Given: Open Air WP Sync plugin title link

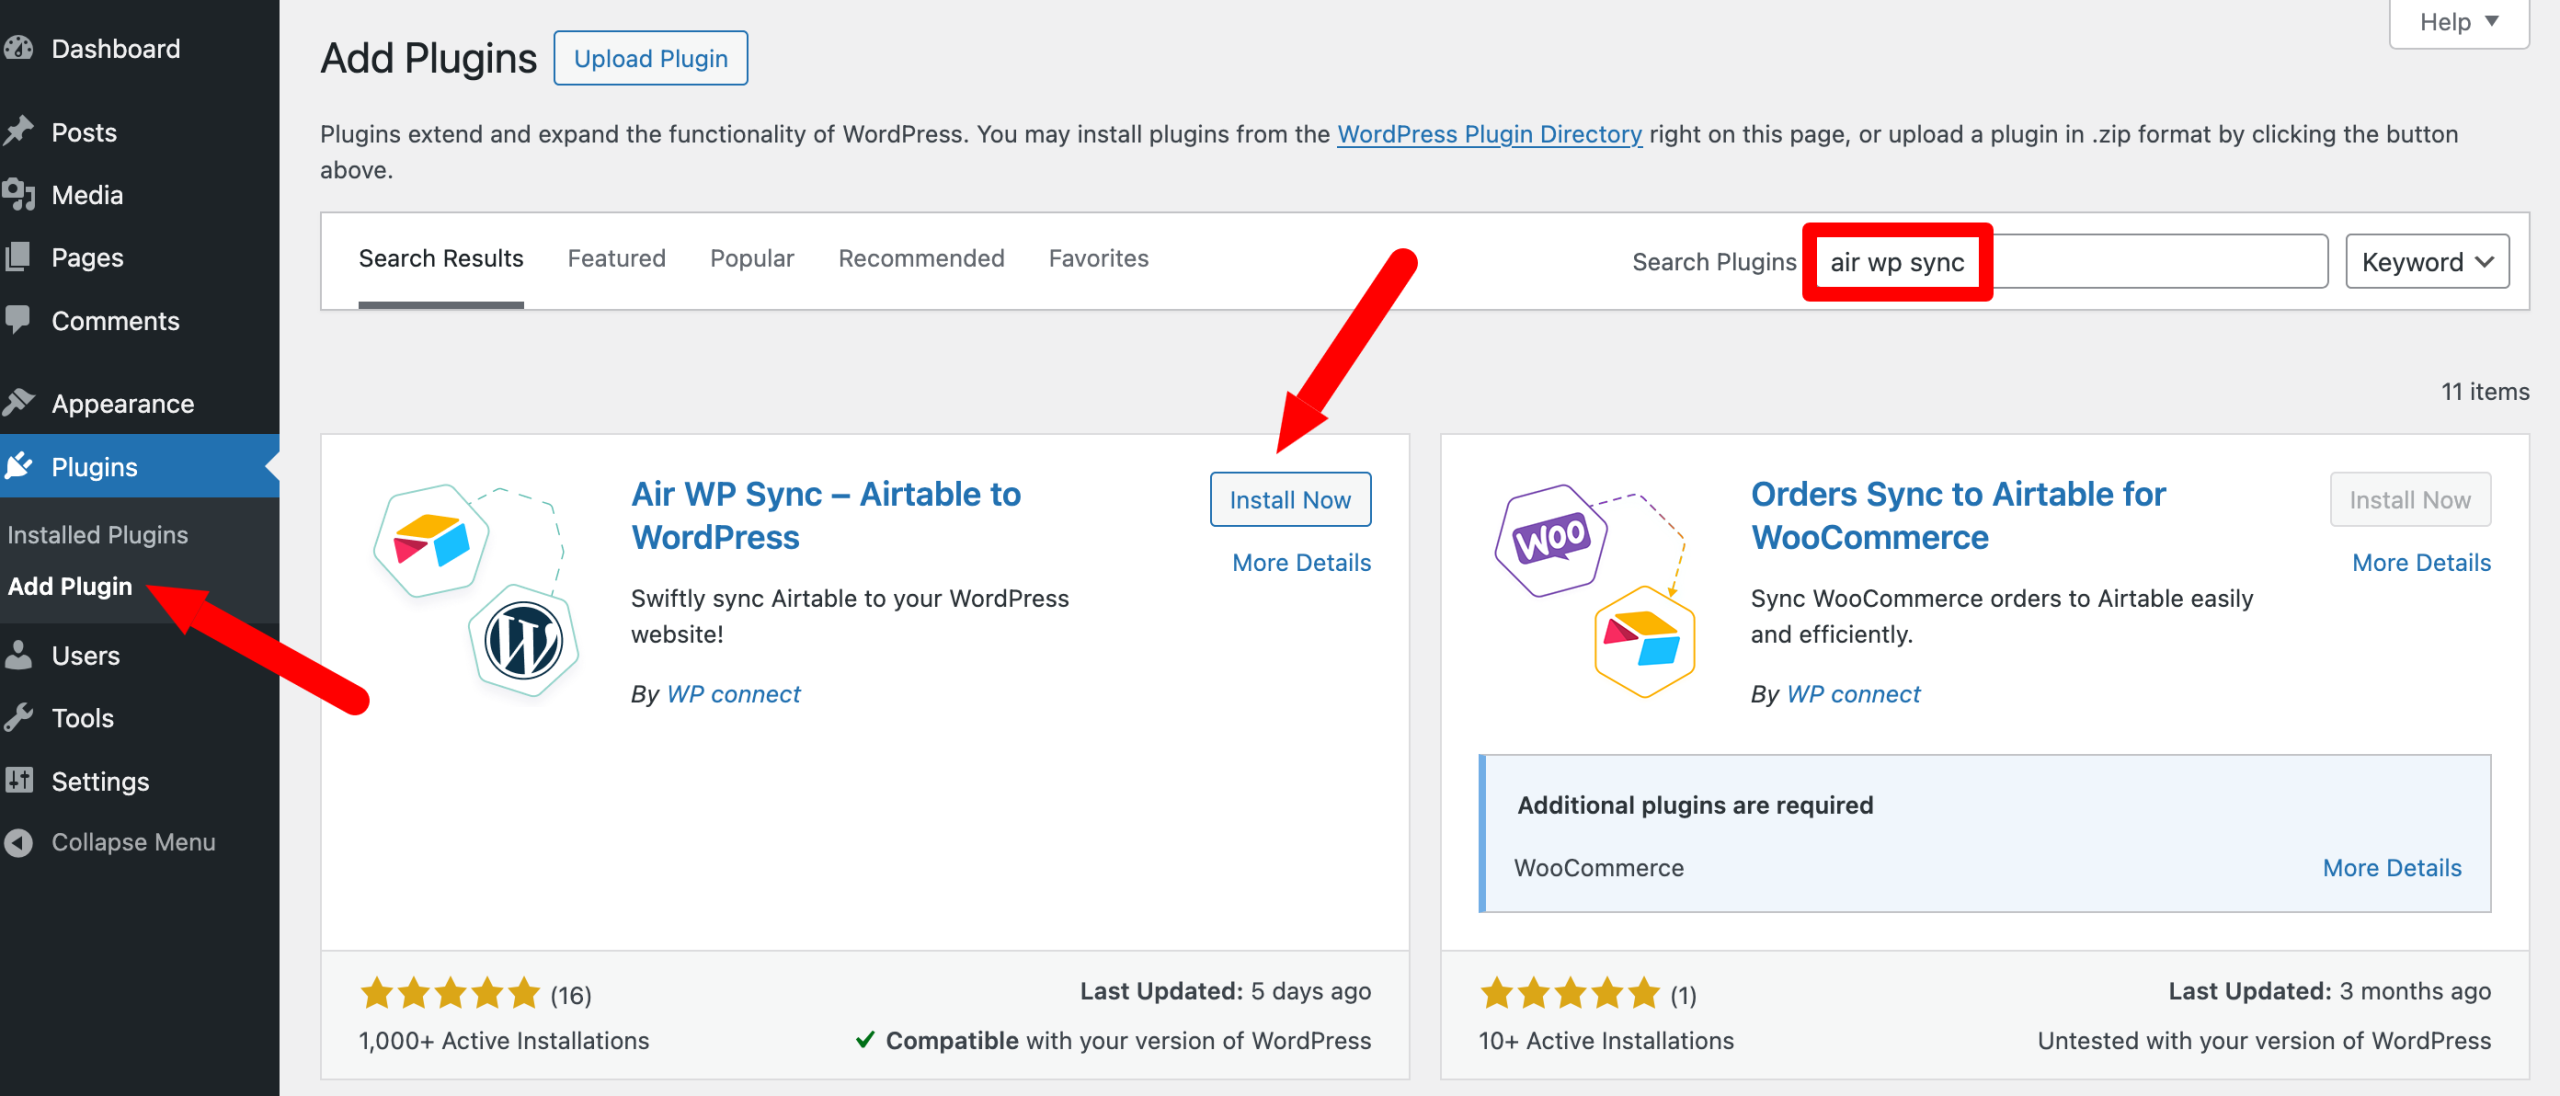Looking at the screenshot, I should [826, 515].
